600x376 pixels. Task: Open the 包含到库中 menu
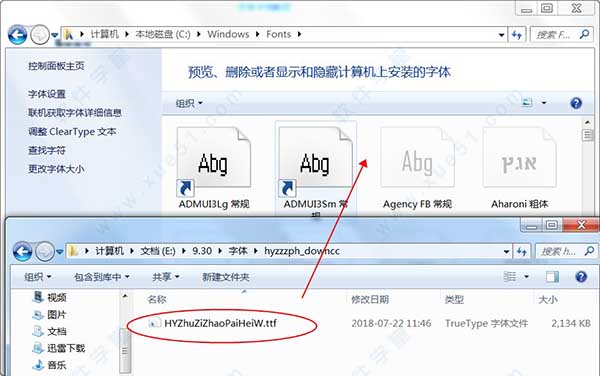pos(102,277)
